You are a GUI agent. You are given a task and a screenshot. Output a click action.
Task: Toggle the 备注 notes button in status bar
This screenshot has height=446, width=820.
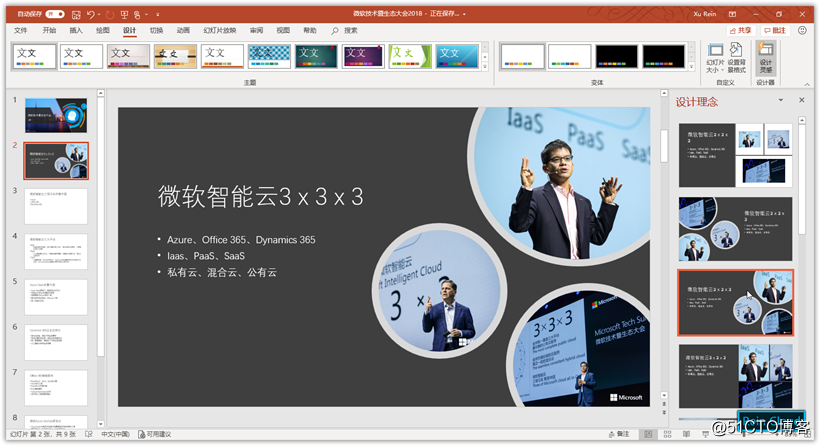(x=619, y=434)
